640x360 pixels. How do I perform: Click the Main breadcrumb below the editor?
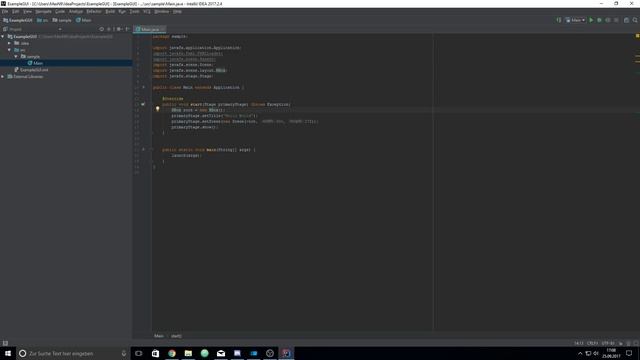click(159, 336)
